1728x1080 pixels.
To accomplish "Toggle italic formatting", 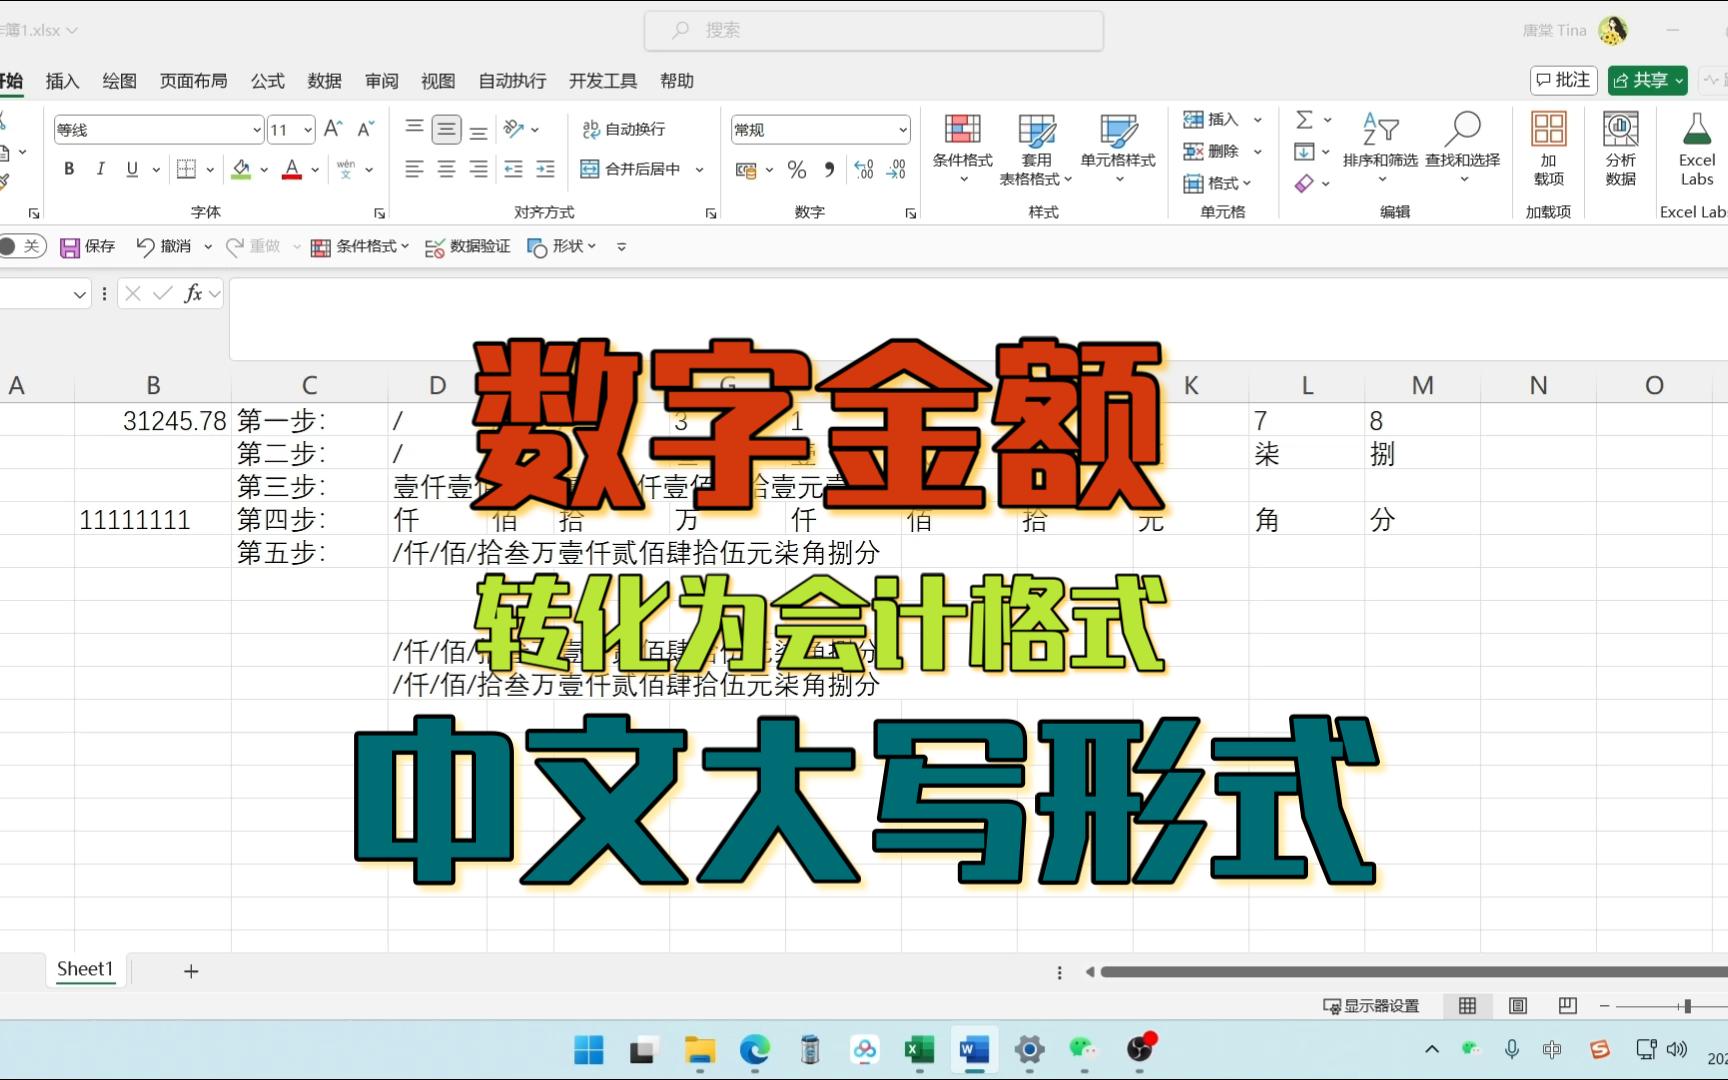I will (x=100, y=168).
